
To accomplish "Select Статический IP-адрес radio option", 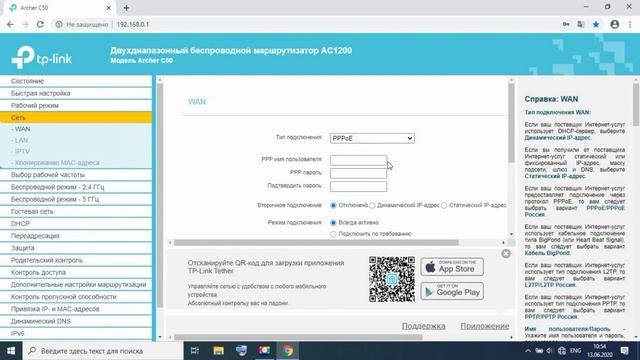I will [444, 205].
